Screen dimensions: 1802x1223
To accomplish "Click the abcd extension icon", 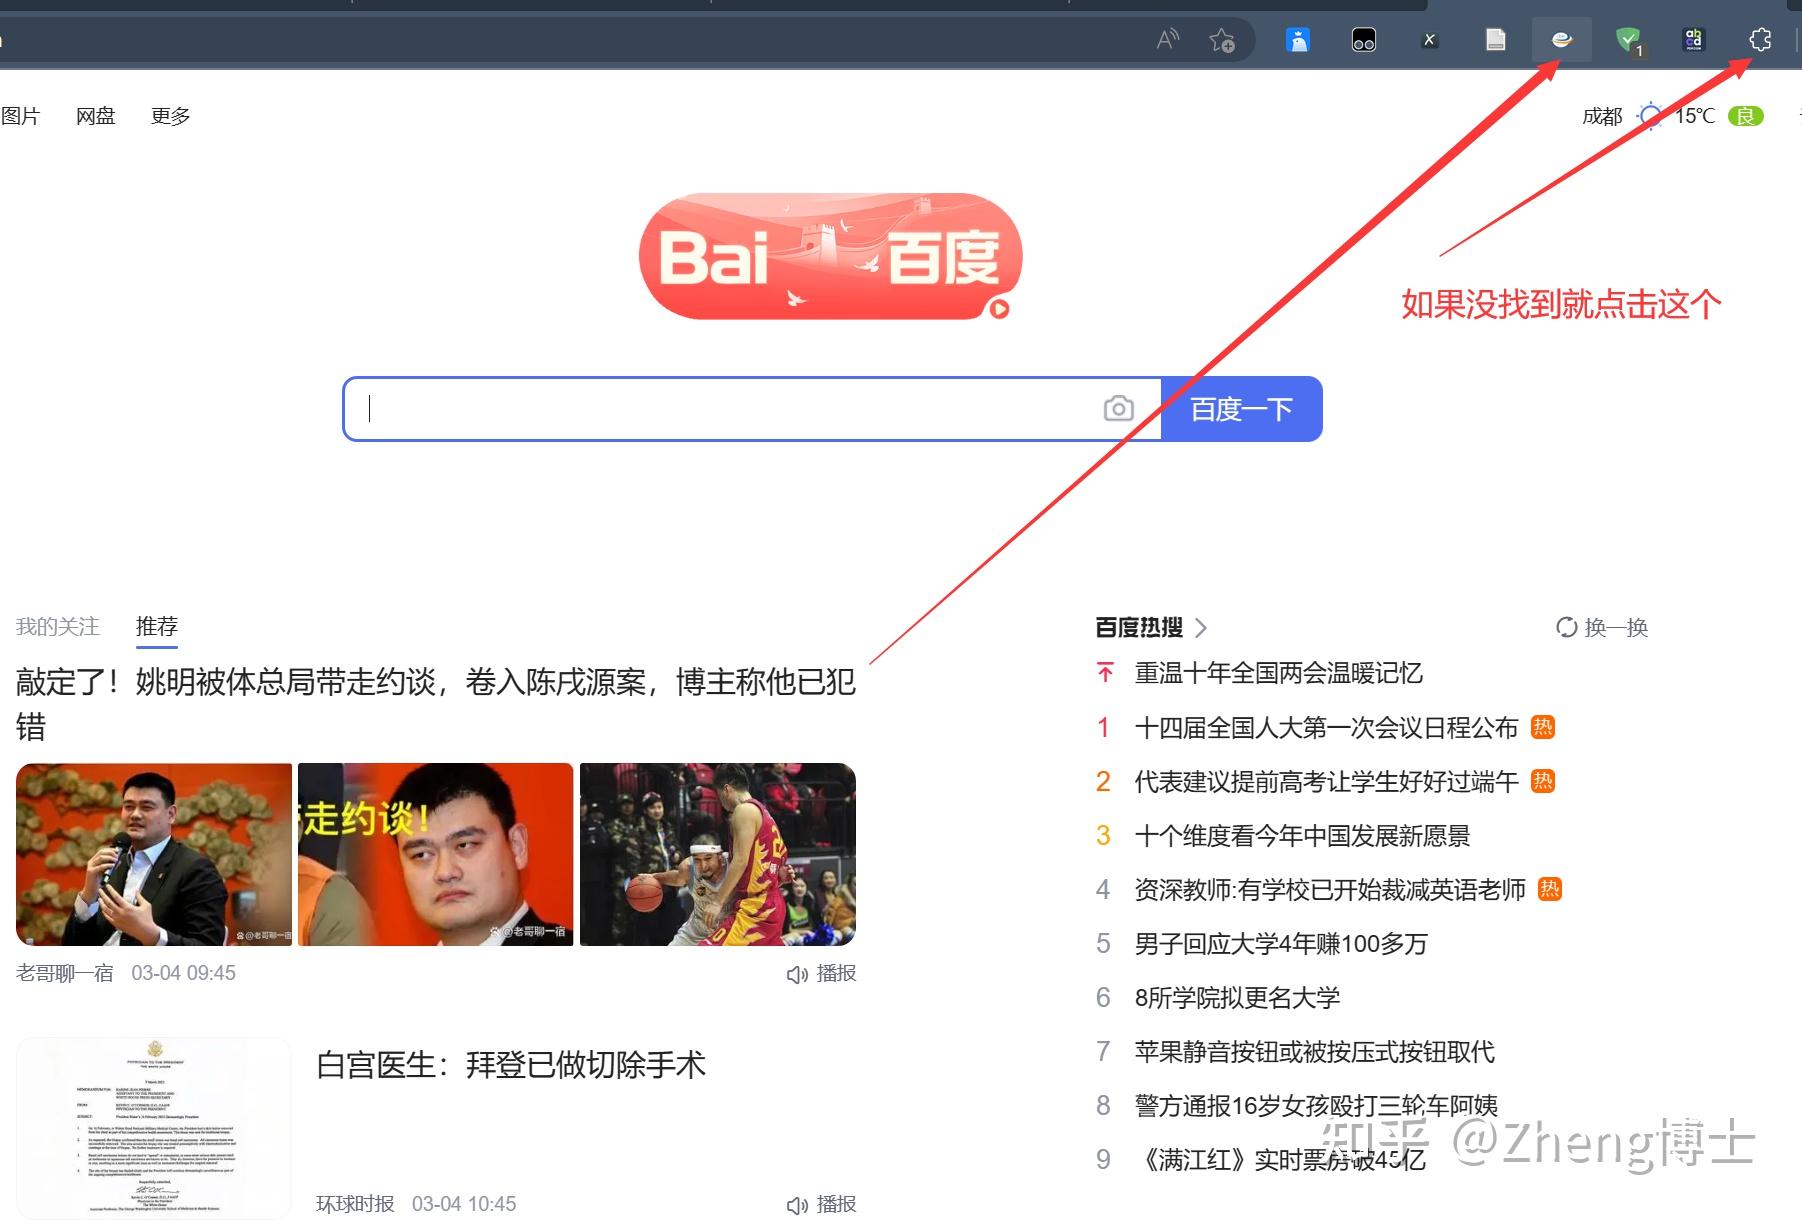I will [1694, 40].
